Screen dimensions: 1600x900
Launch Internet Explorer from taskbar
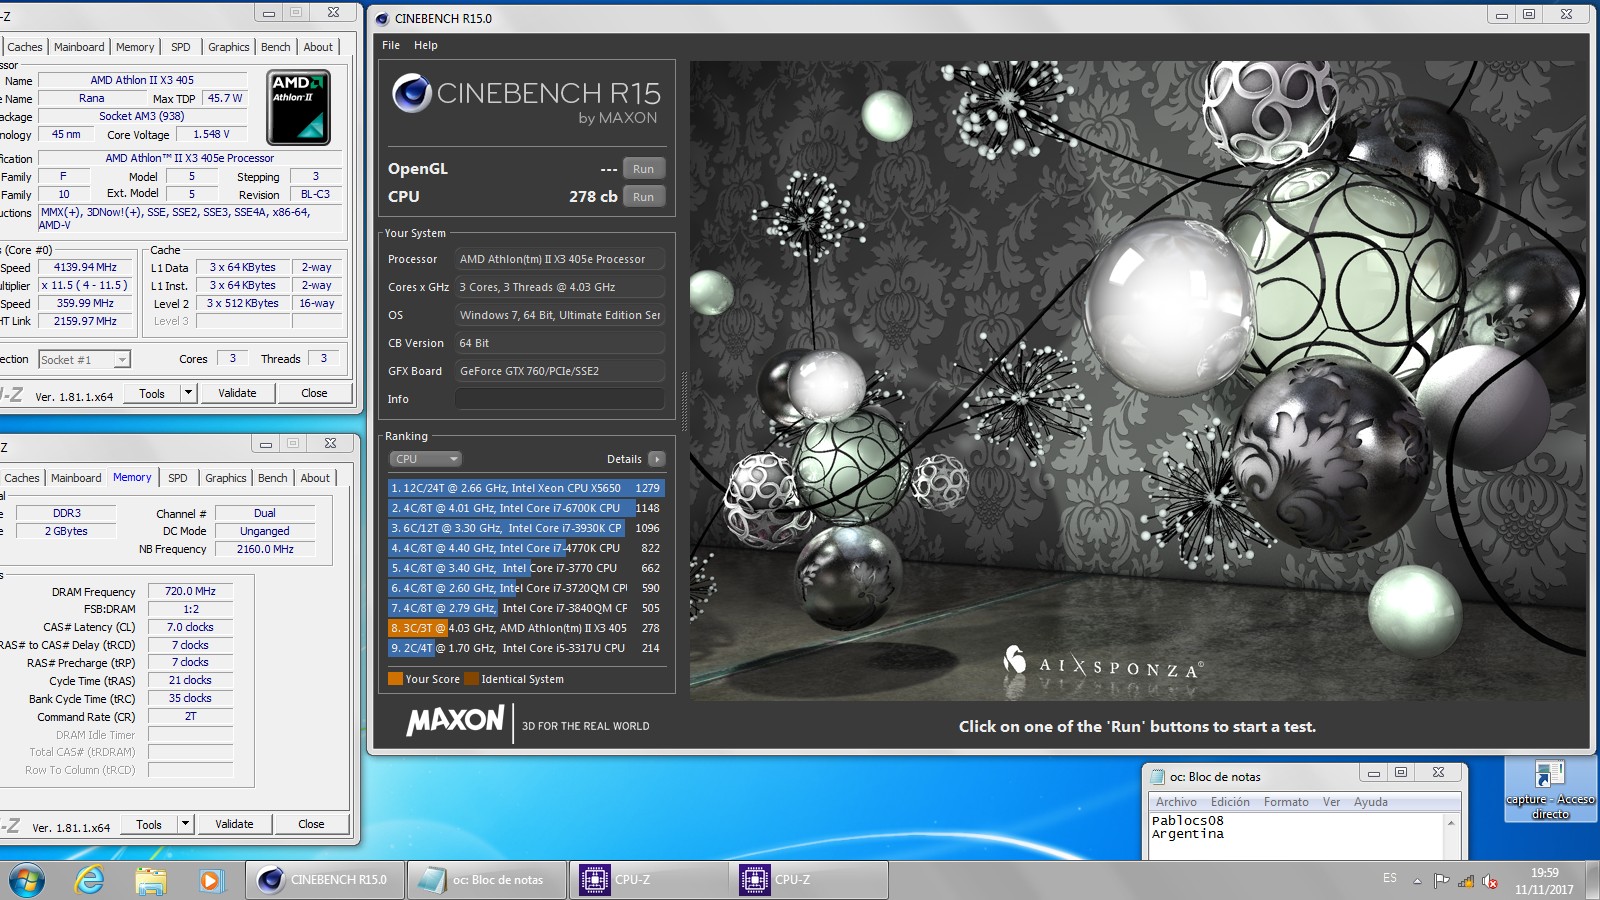tap(90, 880)
